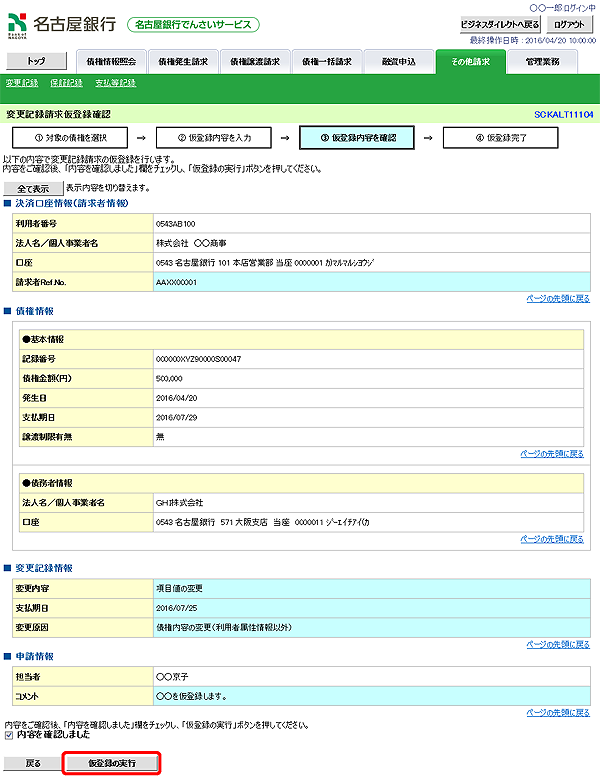Viewport: 600px width, 779px height.
Task: Open the 融資申込 tab
Action: click(x=399, y=62)
